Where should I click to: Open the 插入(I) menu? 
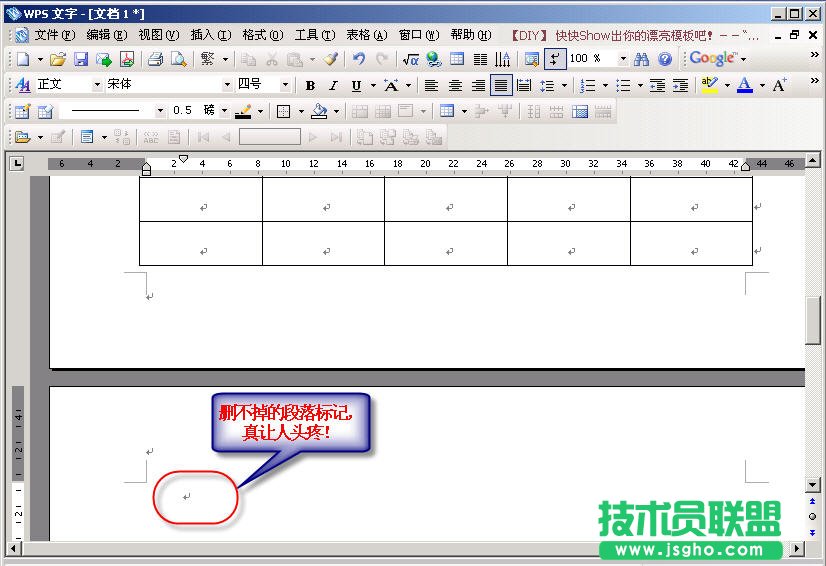(x=211, y=35)
